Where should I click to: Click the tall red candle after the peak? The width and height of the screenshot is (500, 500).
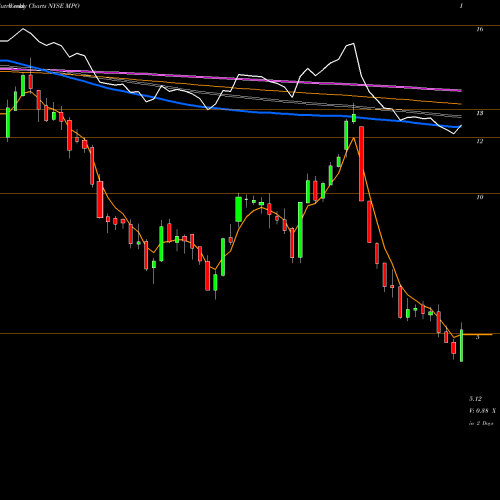pos(361,164)
